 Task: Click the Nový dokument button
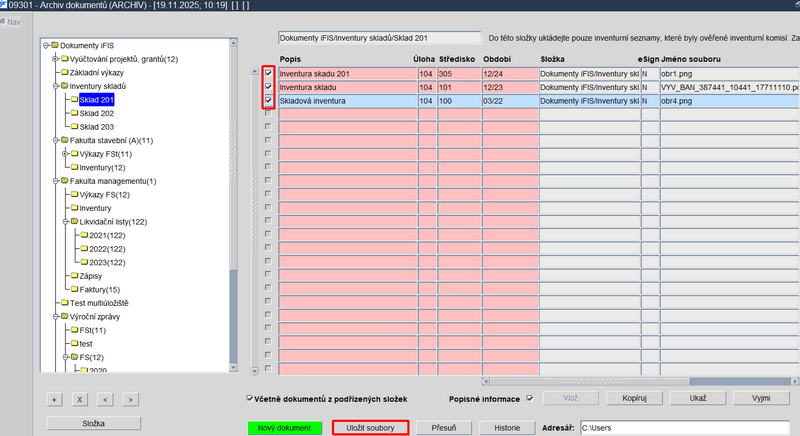(x=284, y=428)
